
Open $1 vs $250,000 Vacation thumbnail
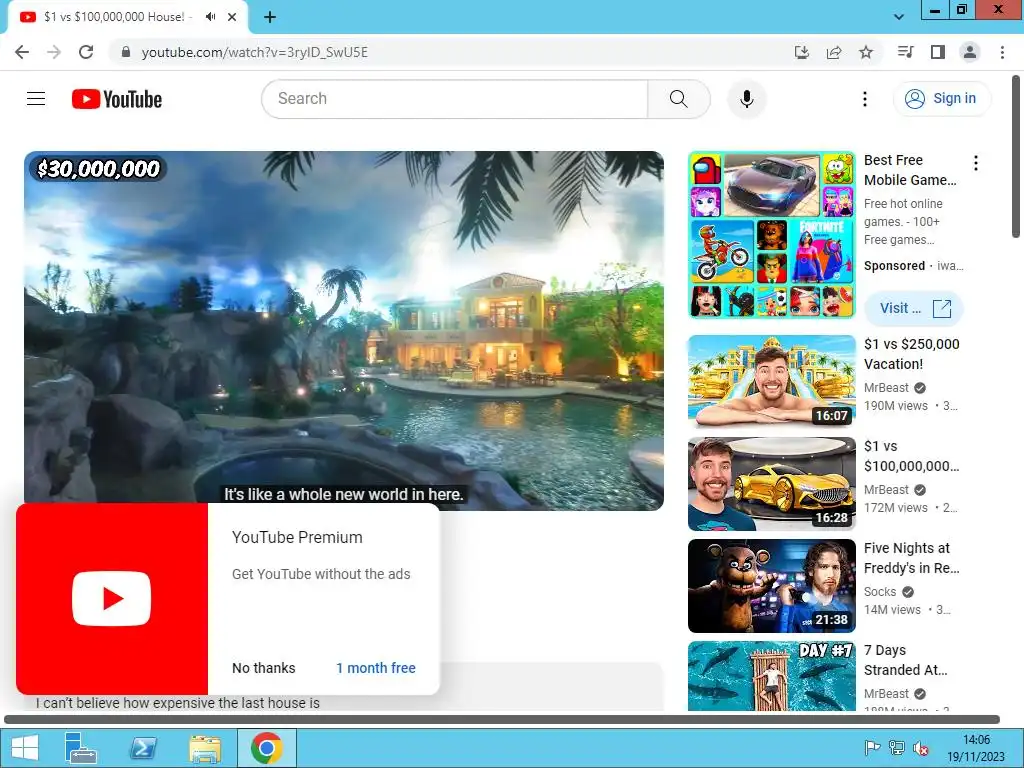tap(772, 381)
